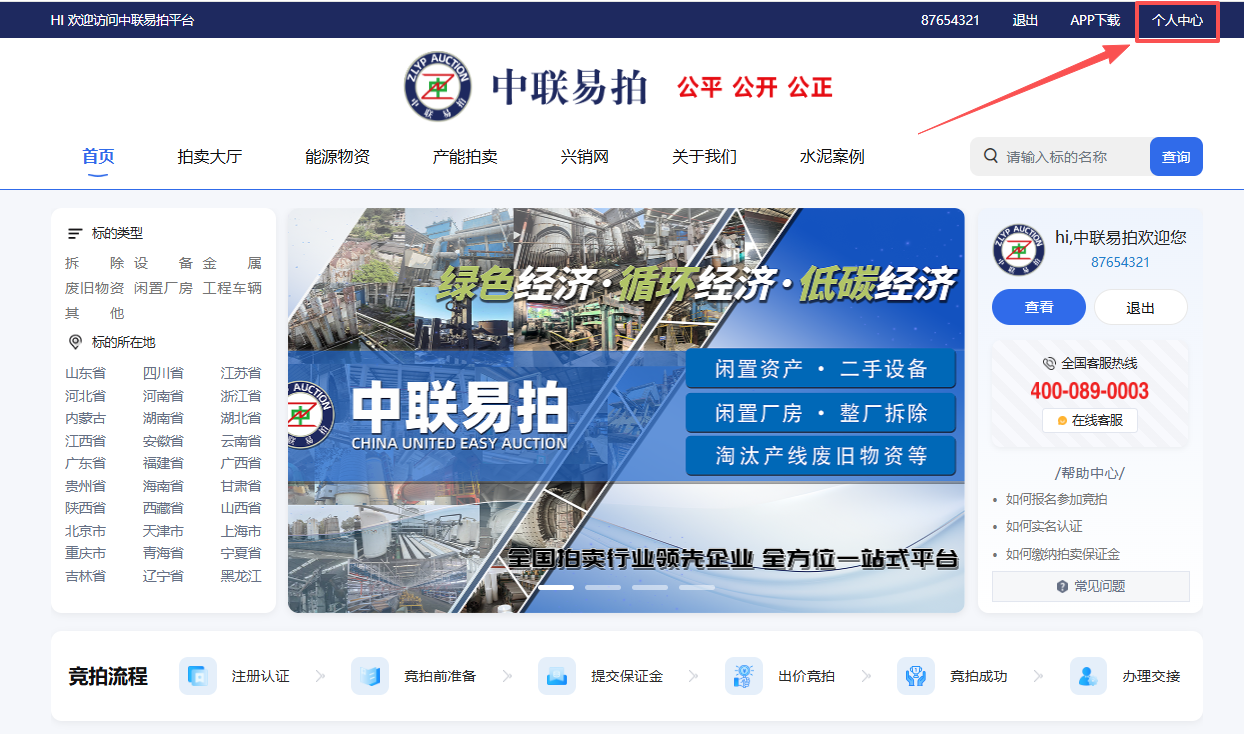Open 常见问题 button
Image resolution: width=1244 pixels, height=734 pixels.
1091,587
